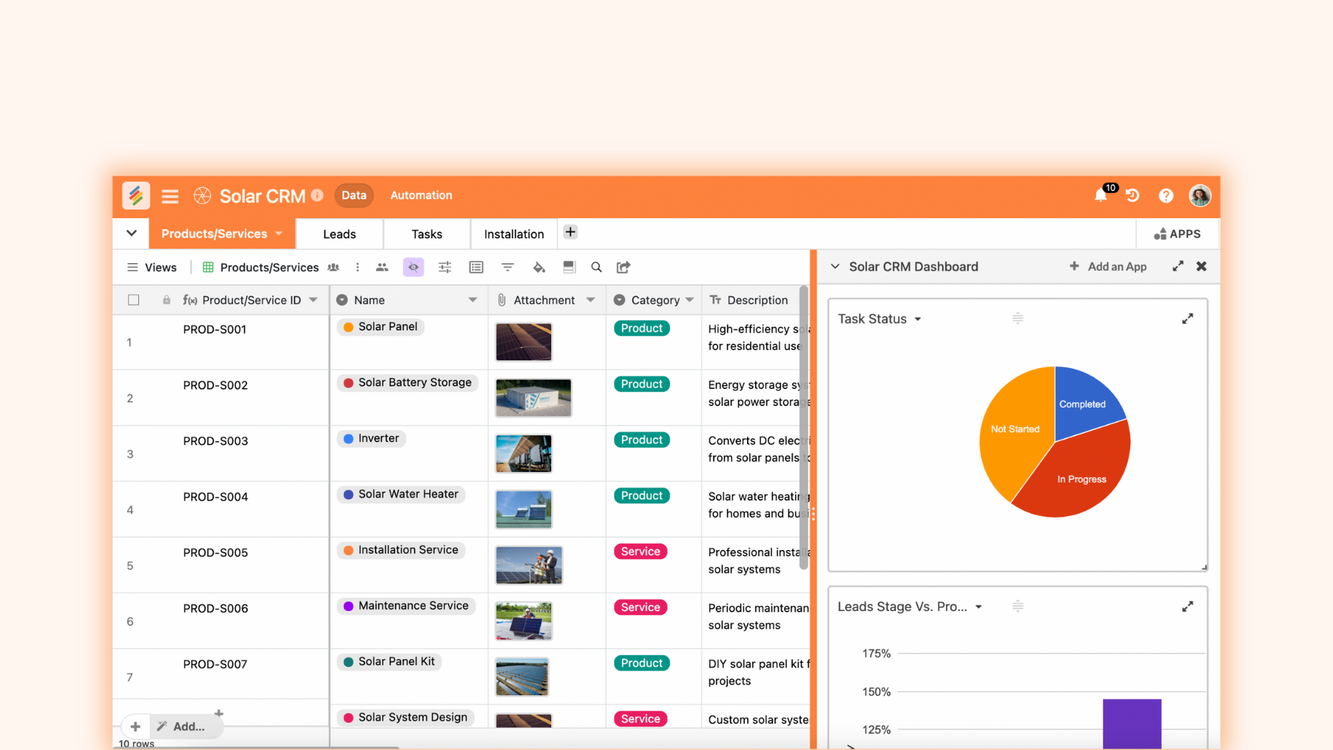Open the revision history icon

tap(1133, 196)
